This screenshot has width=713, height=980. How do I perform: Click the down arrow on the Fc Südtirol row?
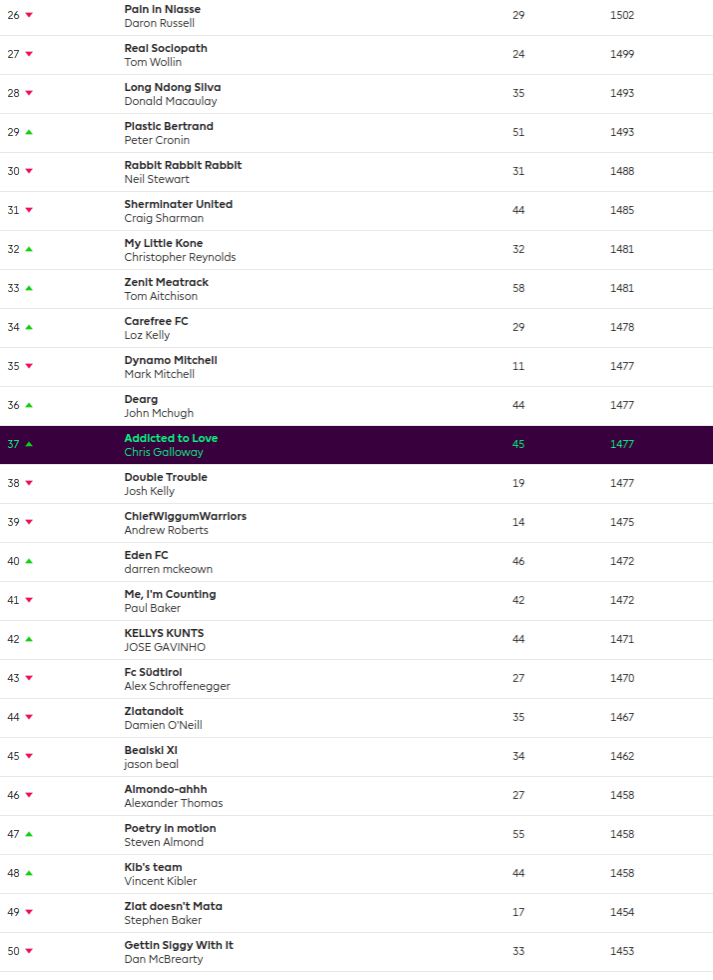29,678
